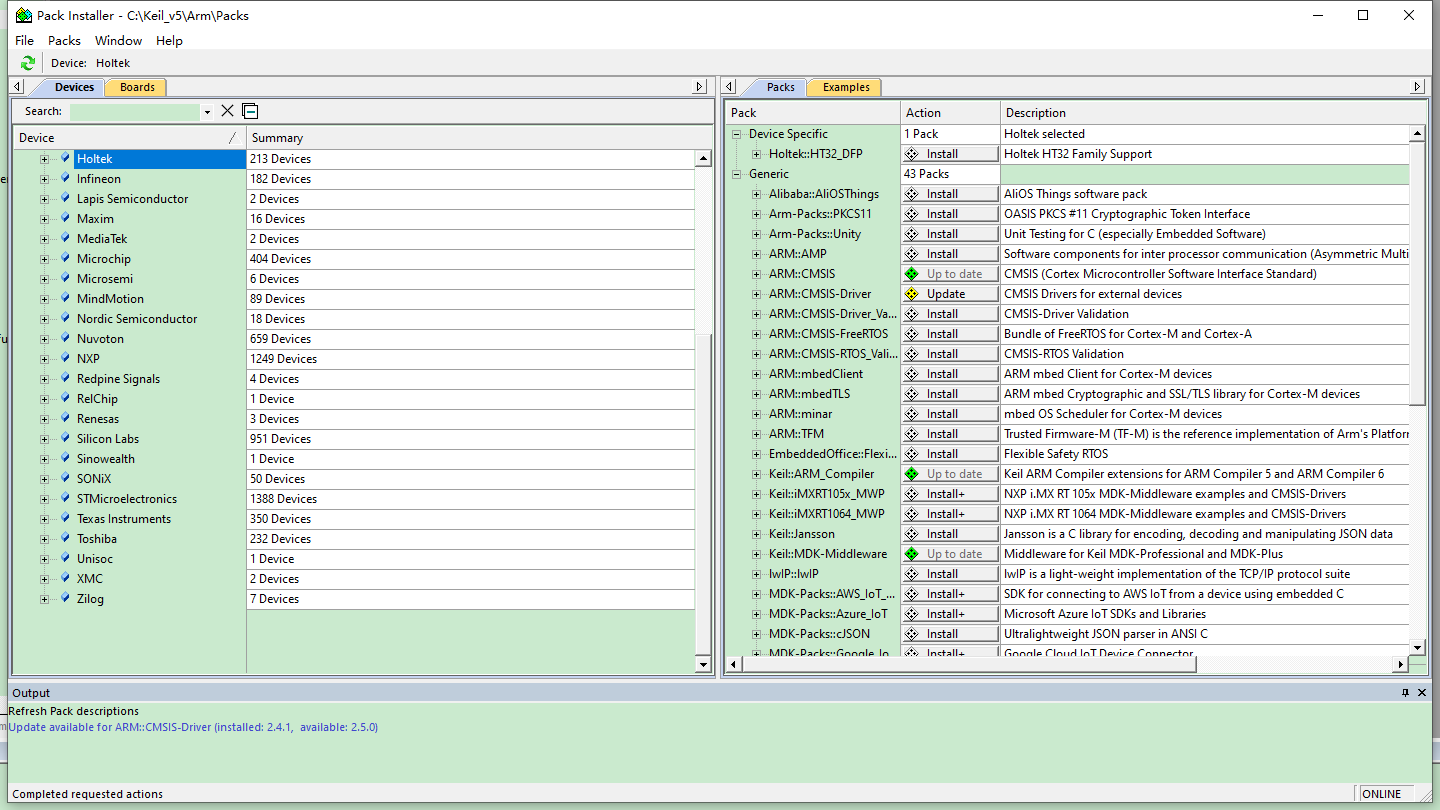
Task: Open the Window menu
Action: click(118, 40)
